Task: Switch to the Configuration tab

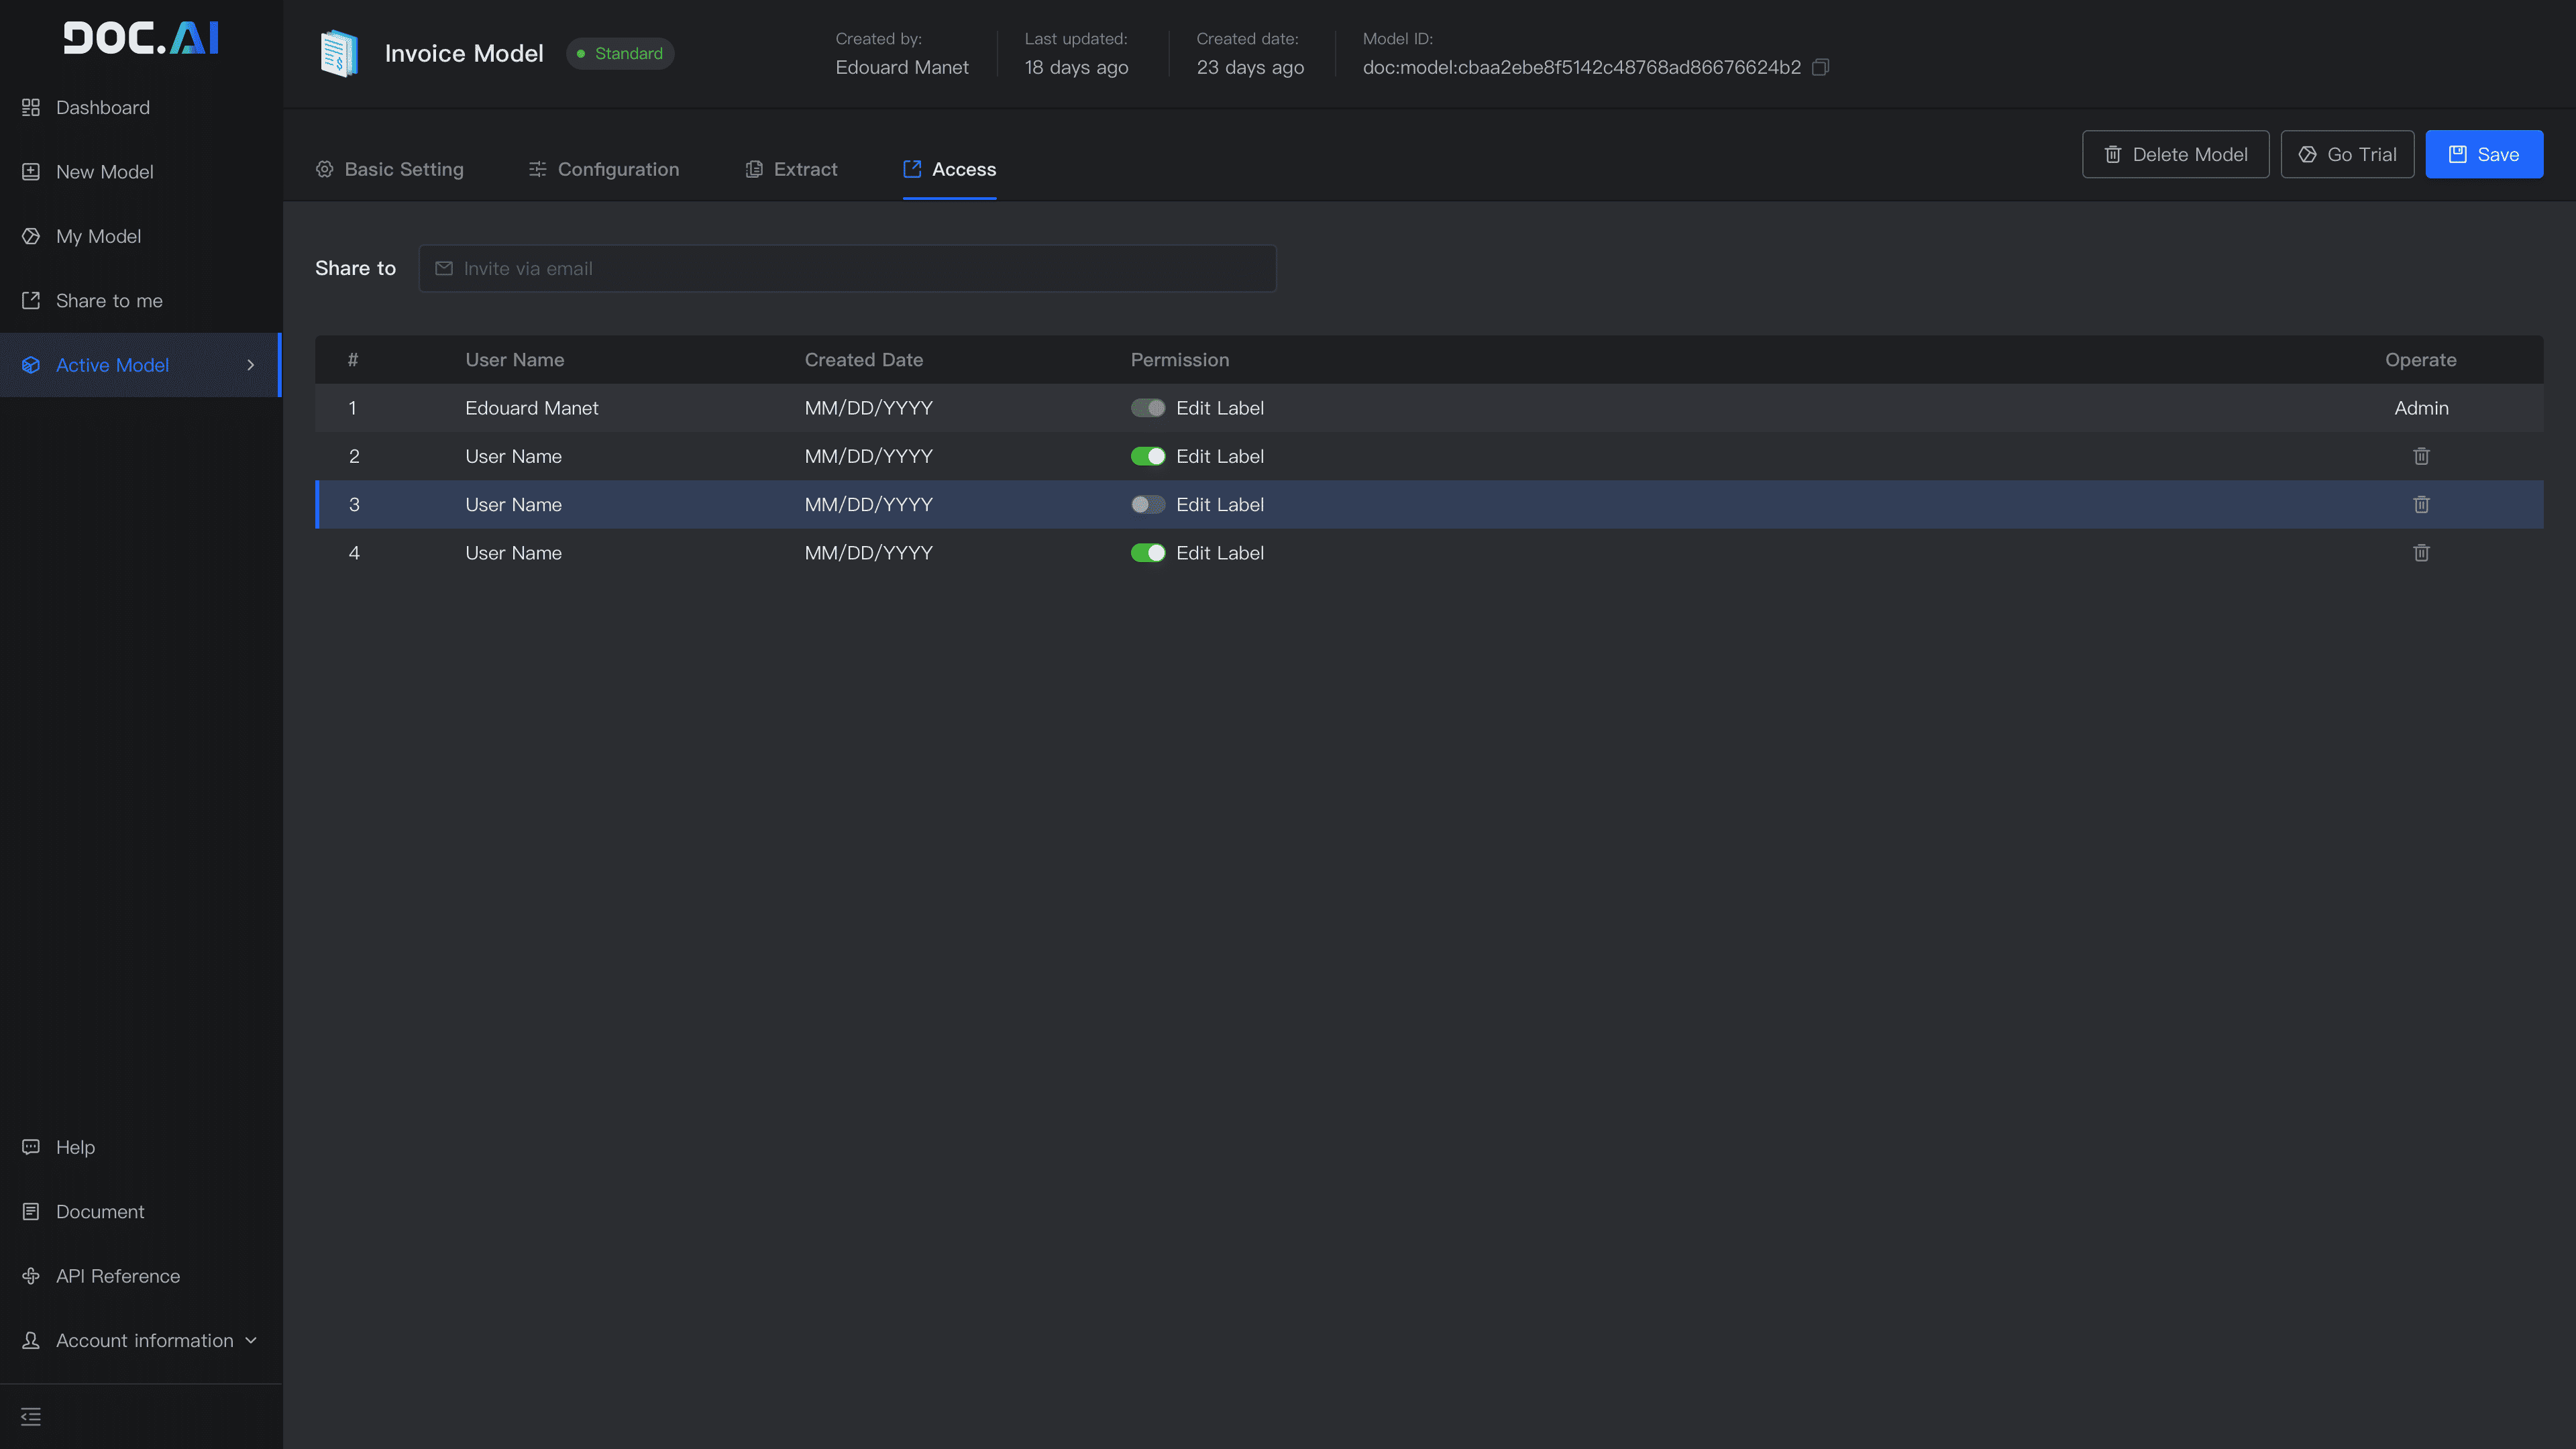Action: click(x=604, y=169)
